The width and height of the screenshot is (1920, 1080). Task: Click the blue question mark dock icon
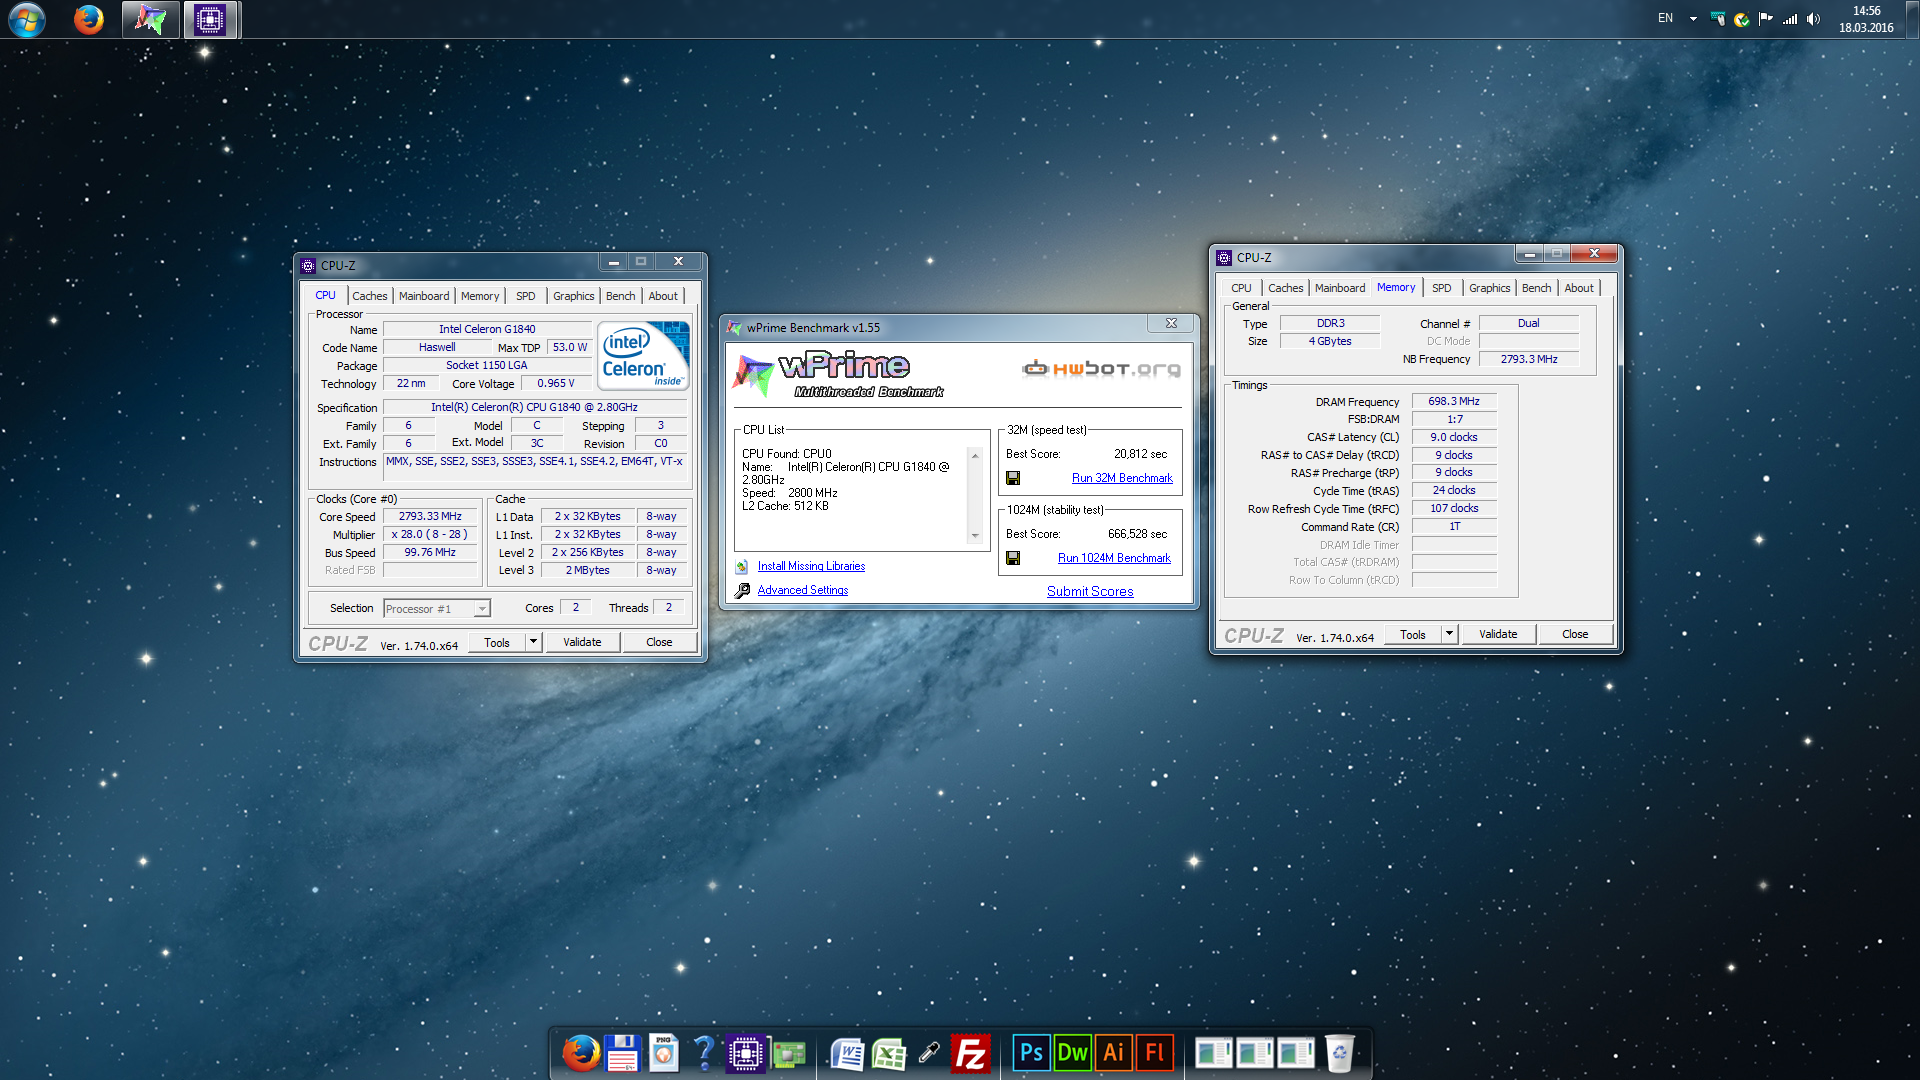704,1053
